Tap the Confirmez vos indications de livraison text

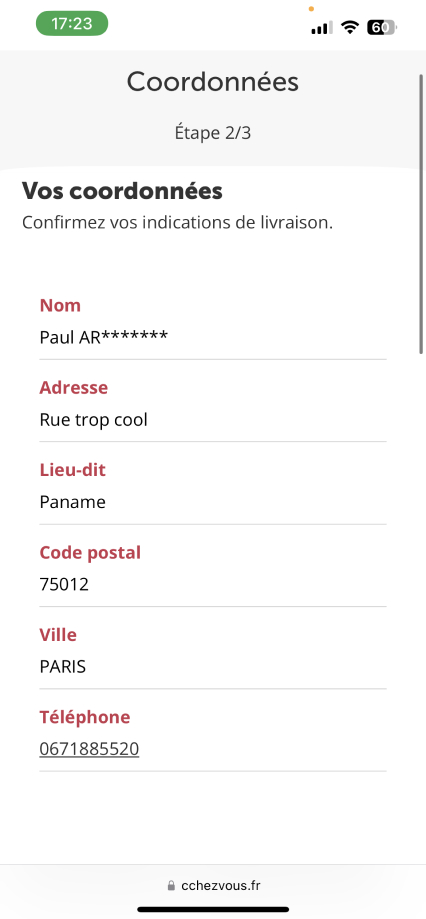pos(178,223)
